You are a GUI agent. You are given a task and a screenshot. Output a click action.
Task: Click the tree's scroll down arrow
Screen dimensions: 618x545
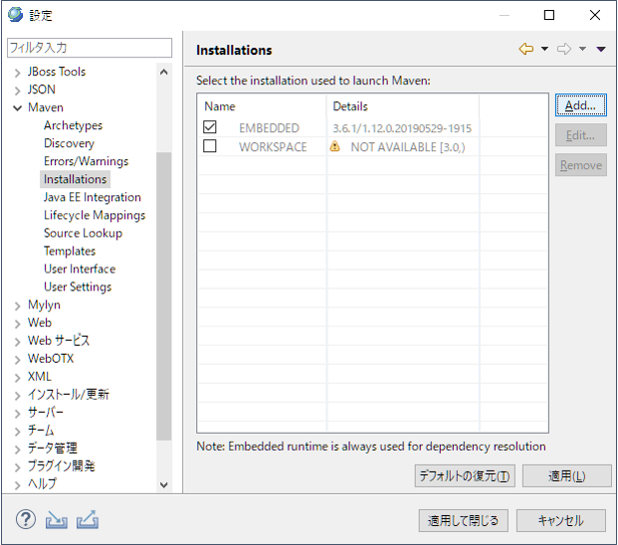coord(164,484)
